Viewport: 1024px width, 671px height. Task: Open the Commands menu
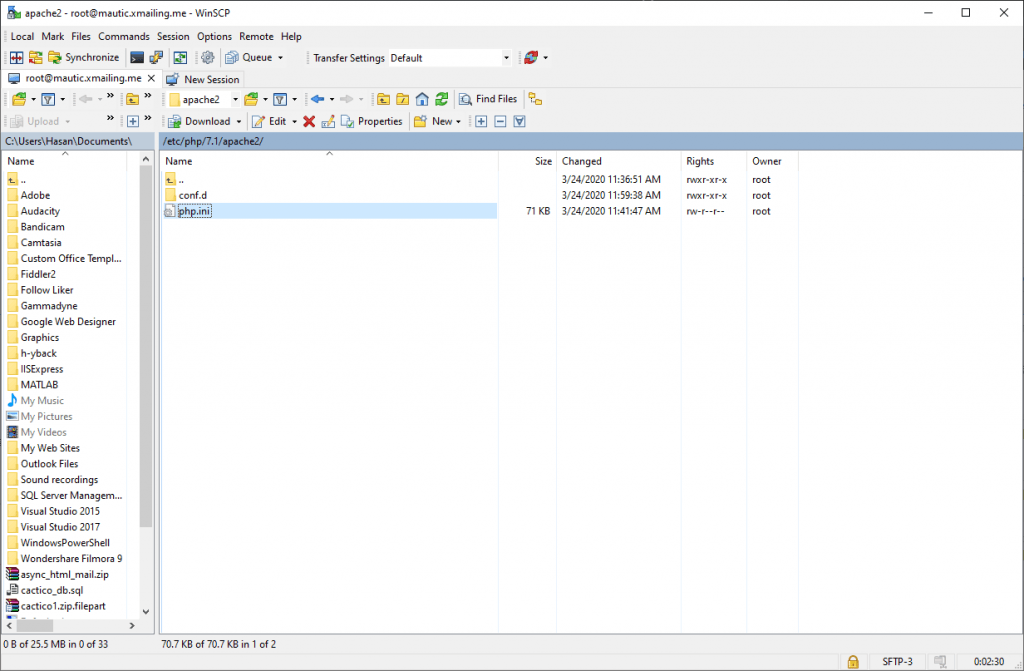pyautogui.click(x=124, y=36)
